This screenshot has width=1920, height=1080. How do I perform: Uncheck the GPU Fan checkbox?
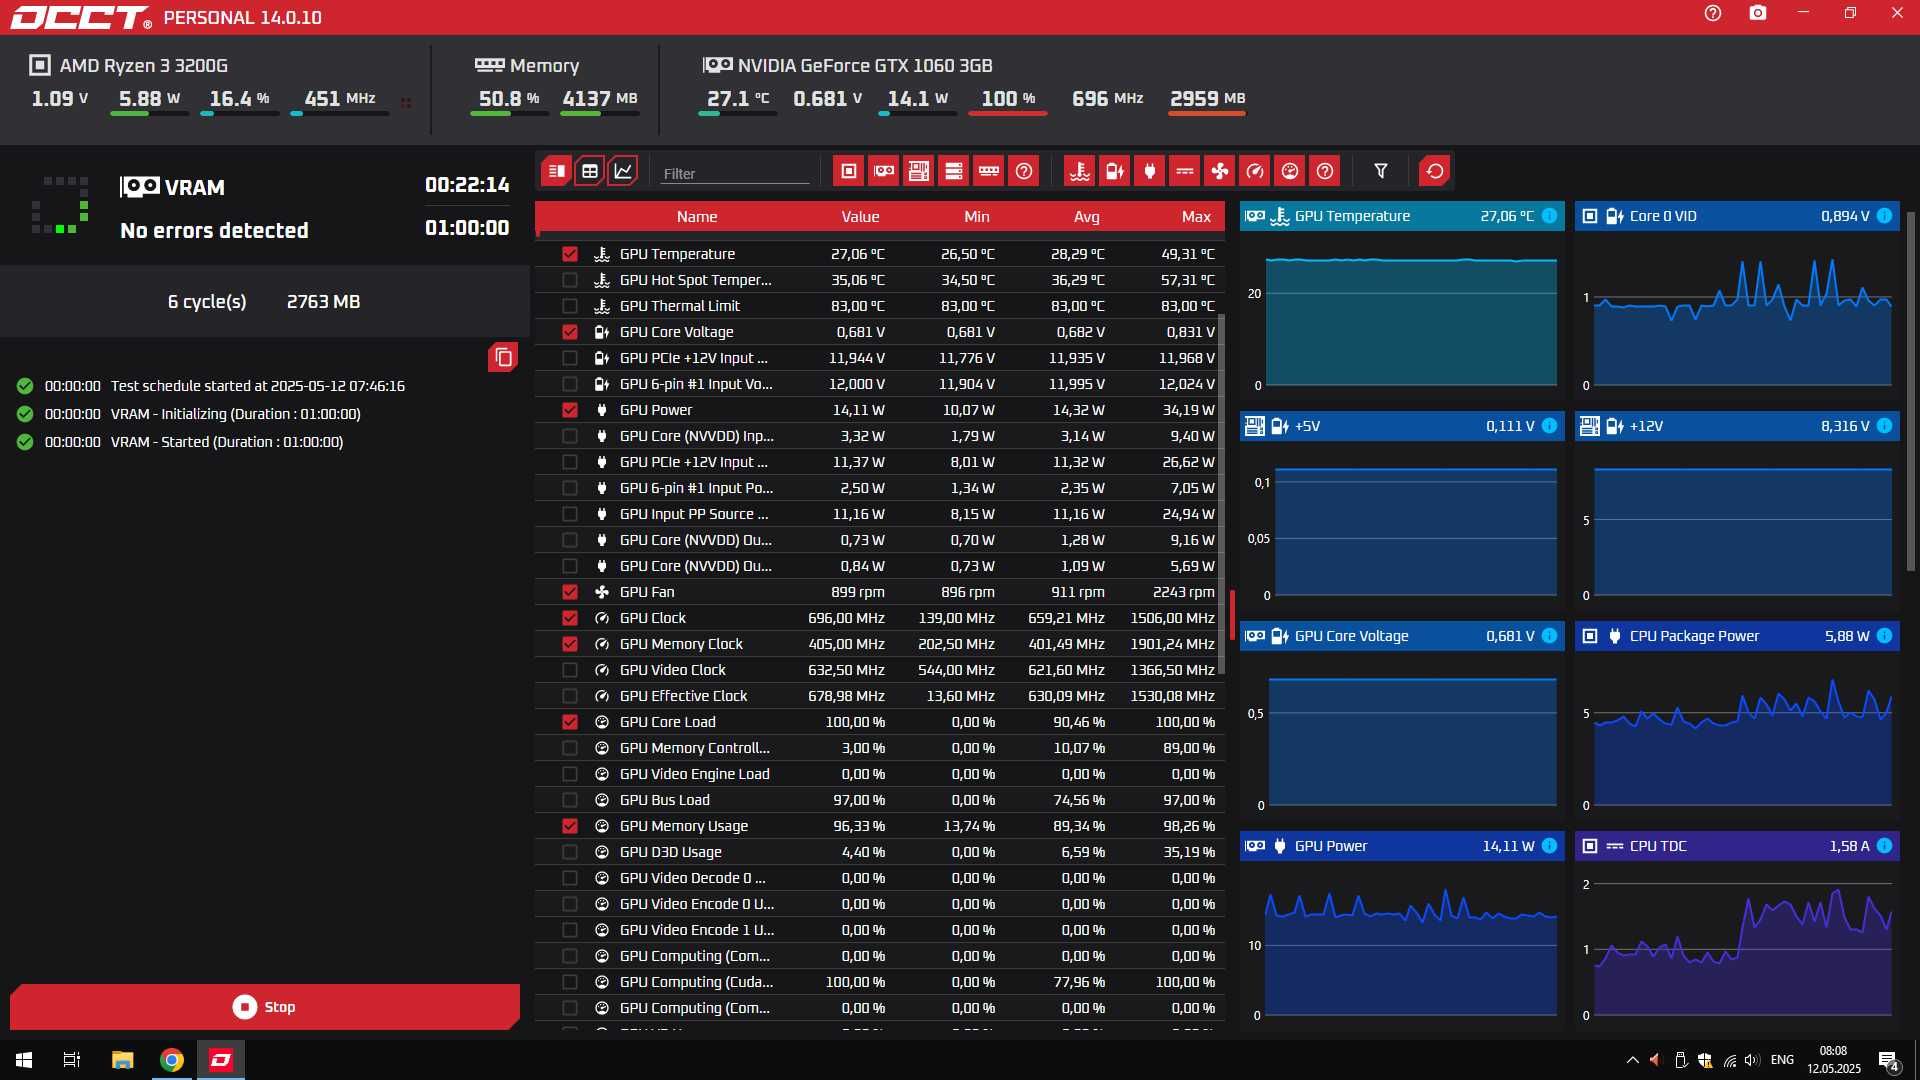tap(570, 592)
